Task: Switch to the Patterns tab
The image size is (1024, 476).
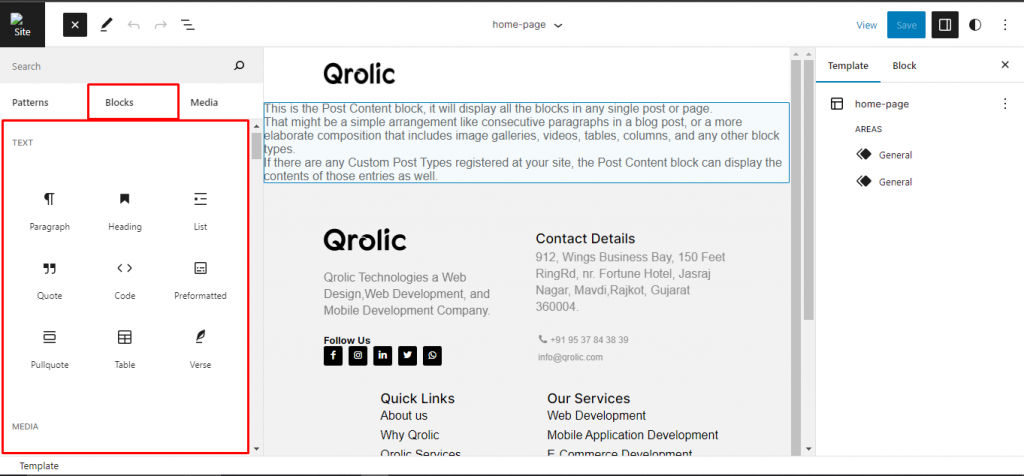Action: point(30,103)
